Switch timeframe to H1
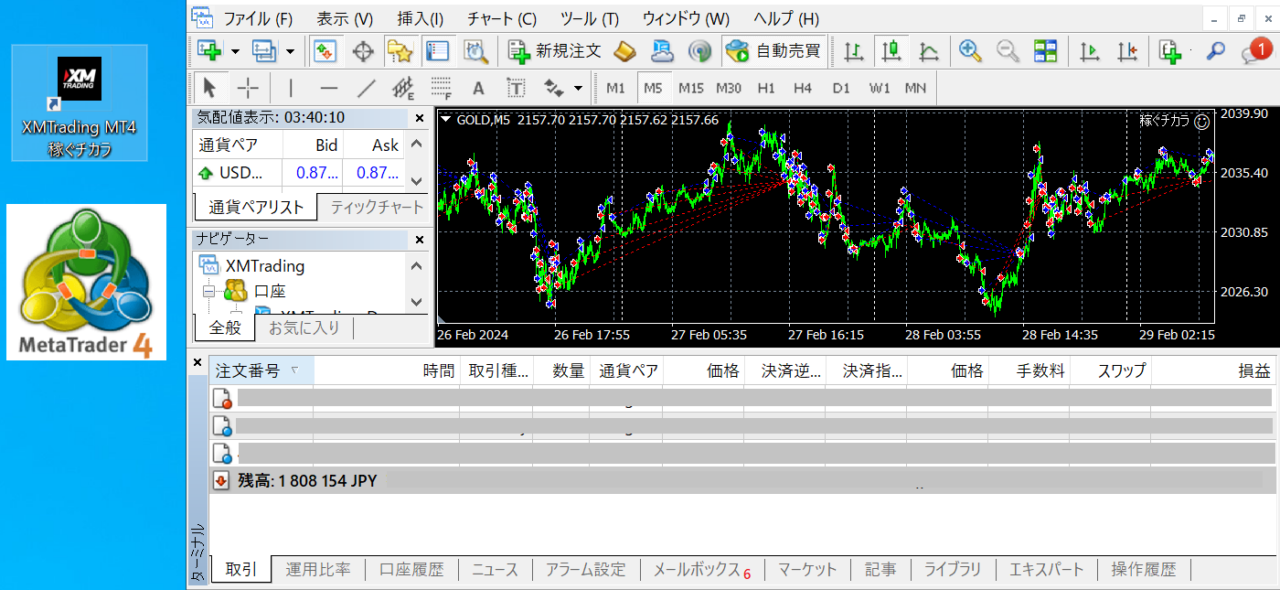 click(766, 88)
